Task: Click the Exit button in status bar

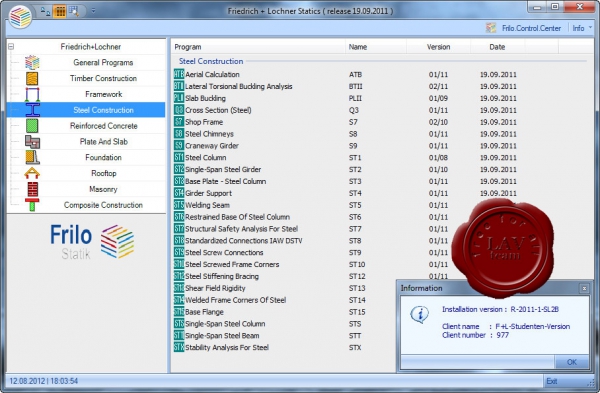Action: click(552, 381)
